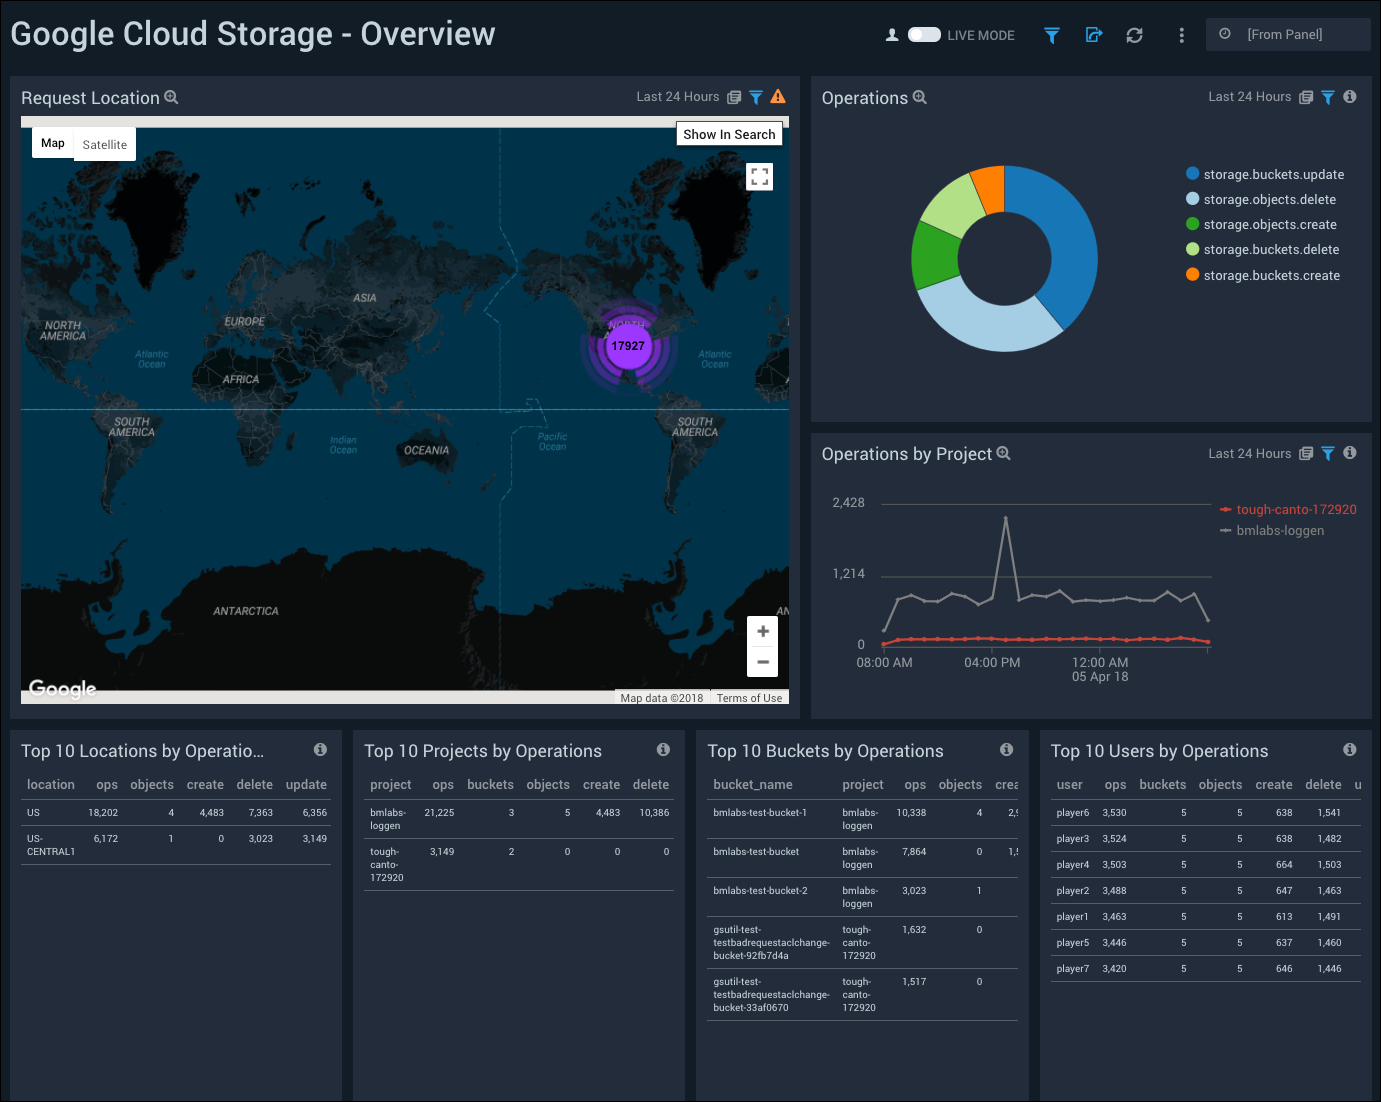Click the share dashboard icon
Viewport: 1381px width, 1102px height.
1093,35
